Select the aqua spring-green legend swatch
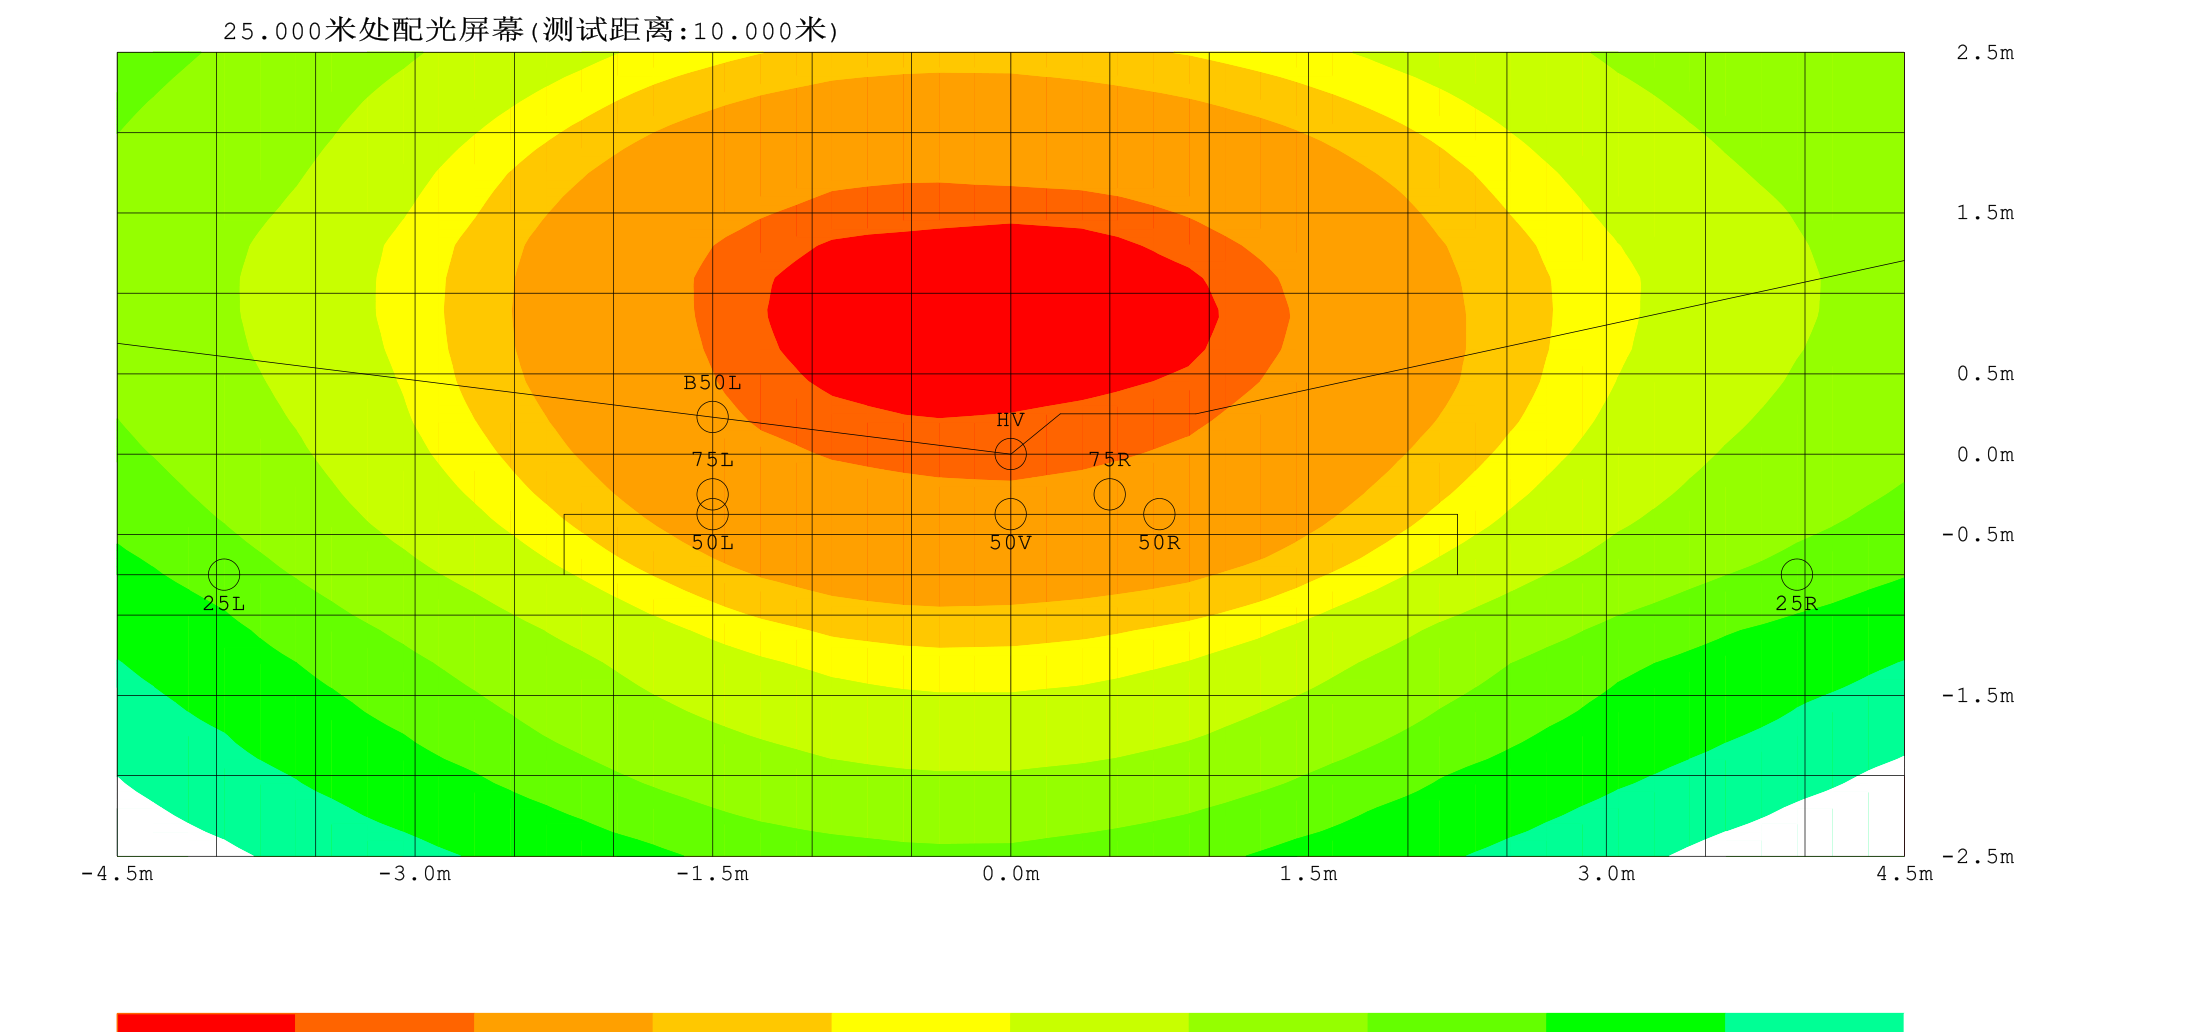The width and height of the screenshot is (2187, 1032). tap(1814, 1022)
